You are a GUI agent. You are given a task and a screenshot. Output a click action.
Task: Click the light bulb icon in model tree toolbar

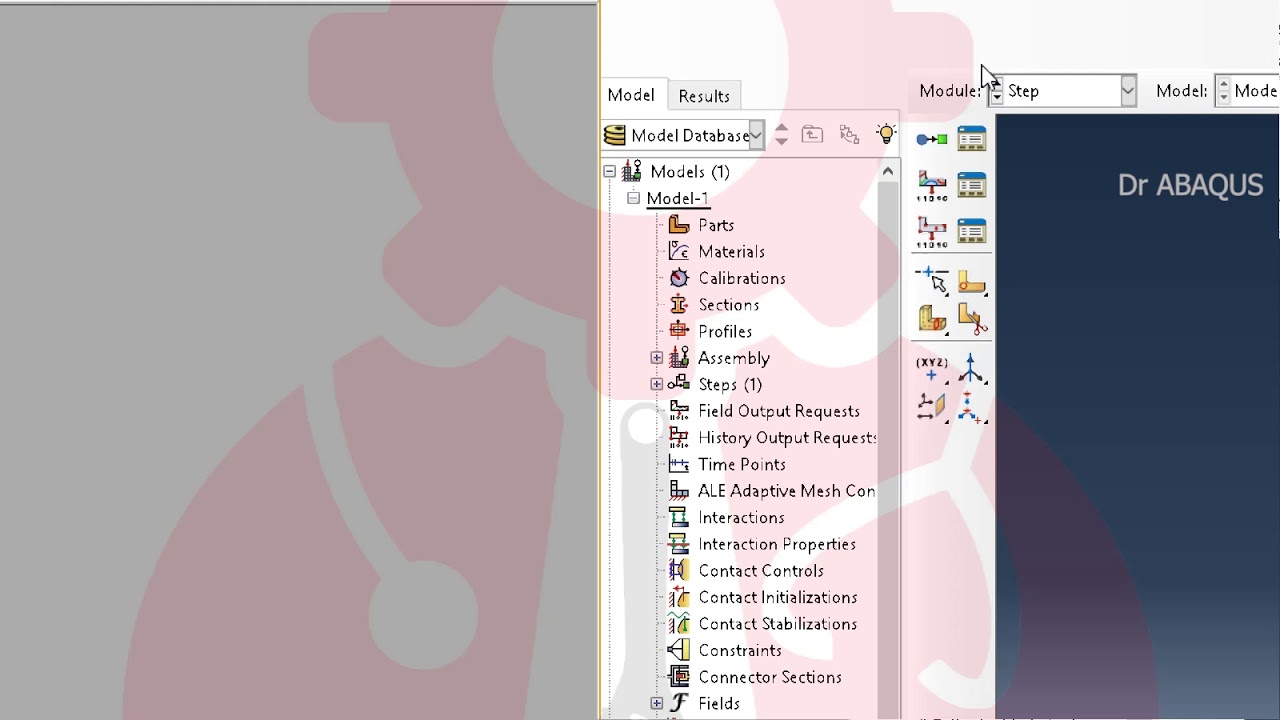tap(886, 134)
